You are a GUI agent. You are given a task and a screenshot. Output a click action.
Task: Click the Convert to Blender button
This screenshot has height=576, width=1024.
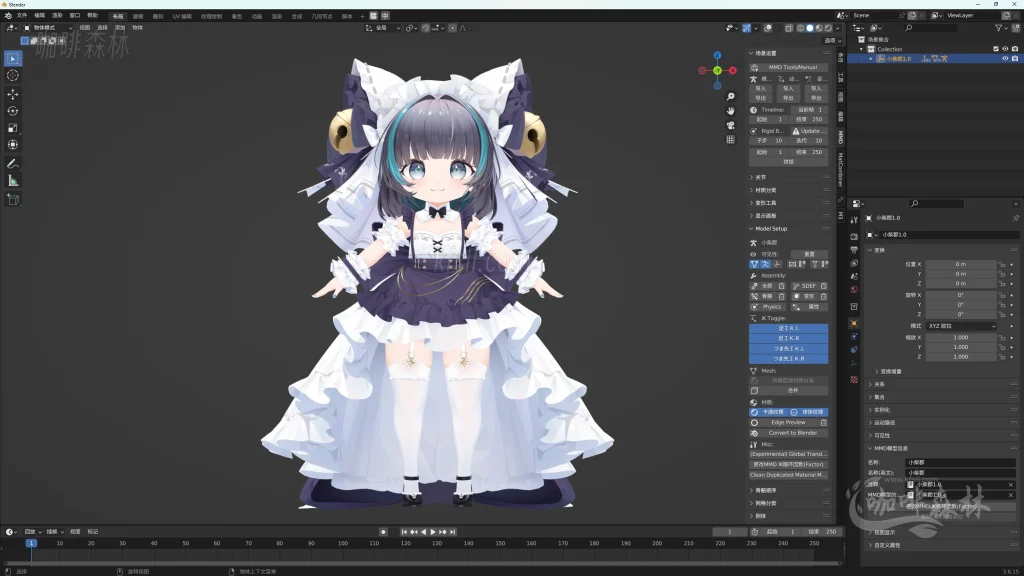[x=789, y=433]
